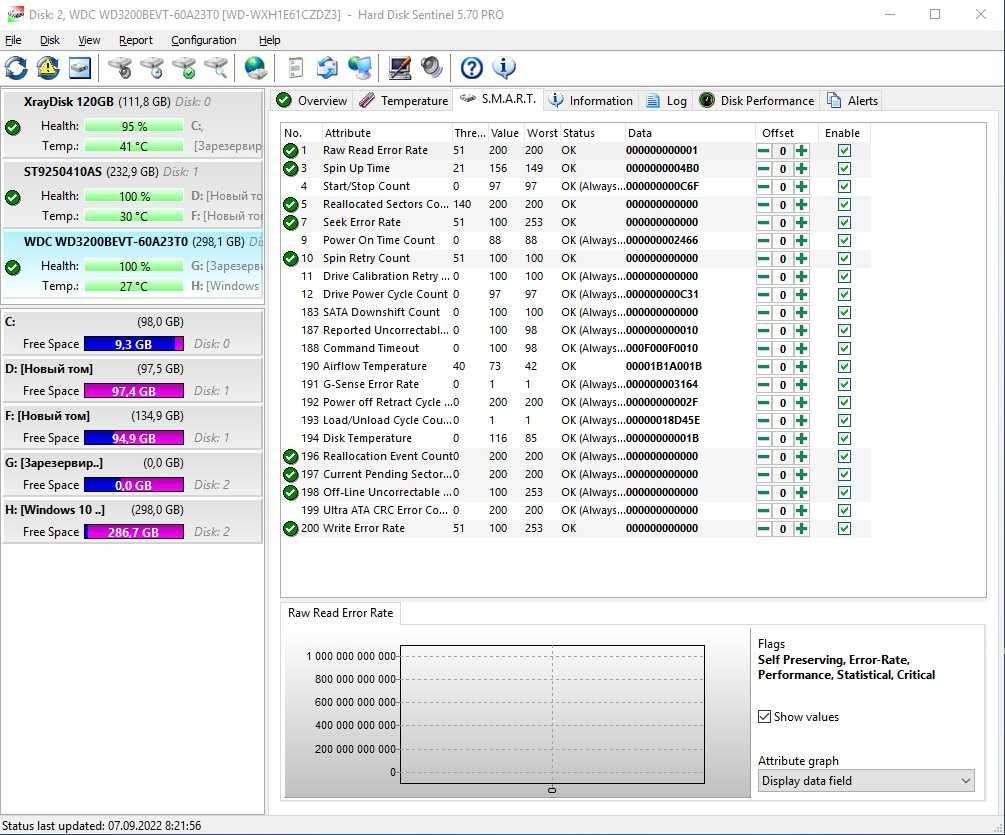Screen dimensions: 1005x835
Task: Click the disk drive panel icon in toolbar
Action: (x=80, y=68)
